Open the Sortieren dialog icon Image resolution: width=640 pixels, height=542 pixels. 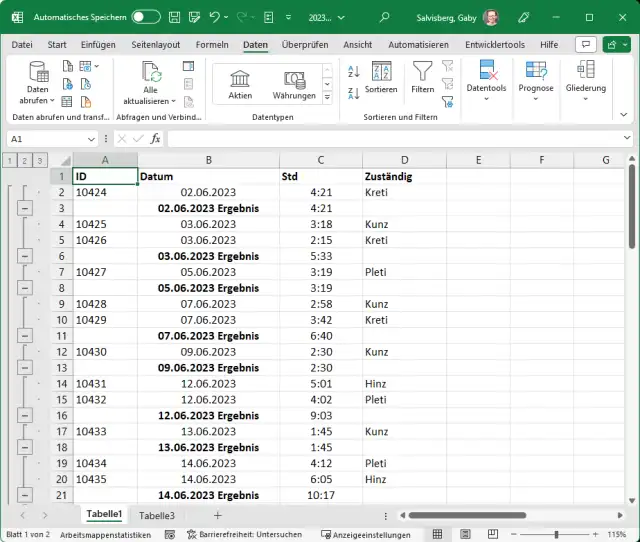(381, 71)
